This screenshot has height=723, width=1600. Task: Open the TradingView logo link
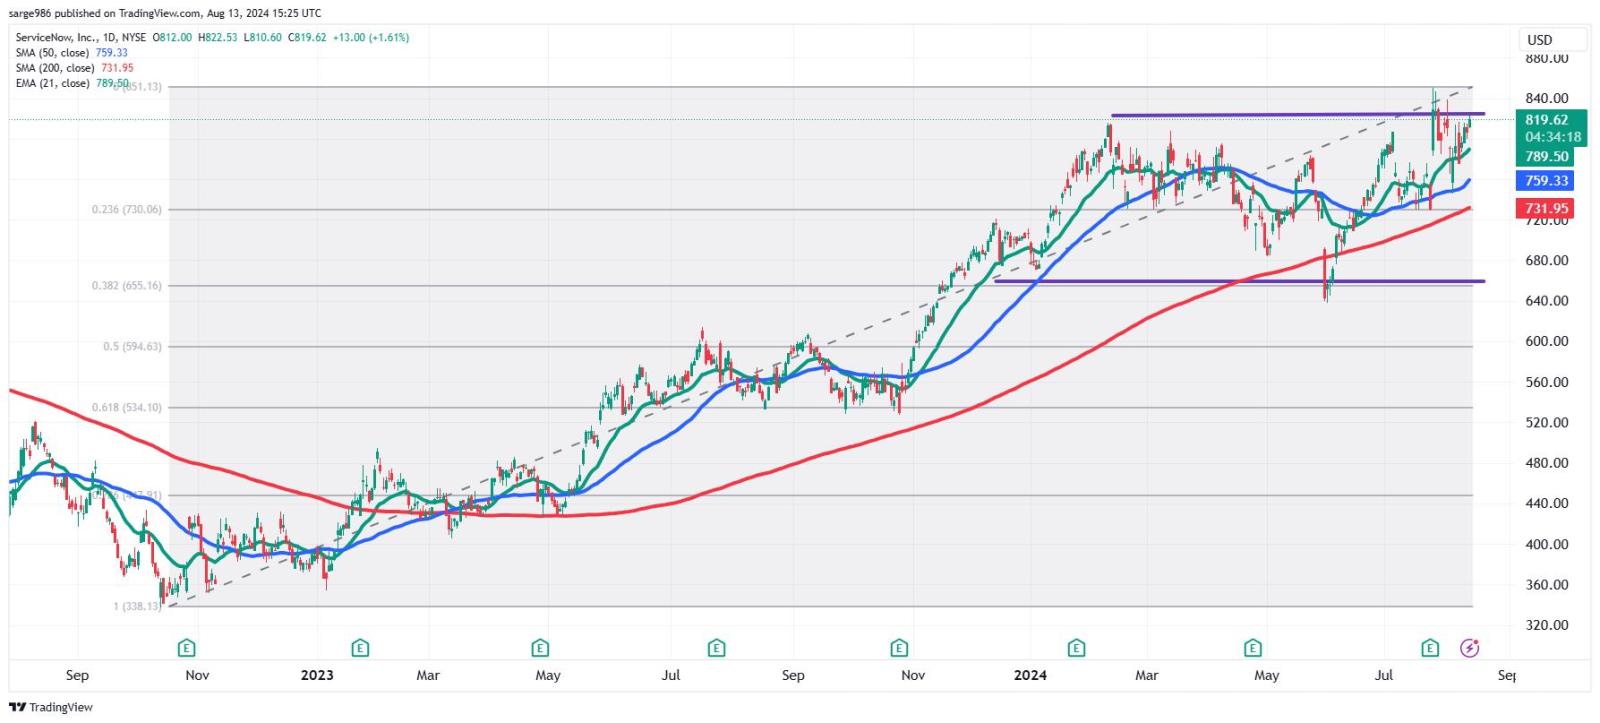[51, 707]
